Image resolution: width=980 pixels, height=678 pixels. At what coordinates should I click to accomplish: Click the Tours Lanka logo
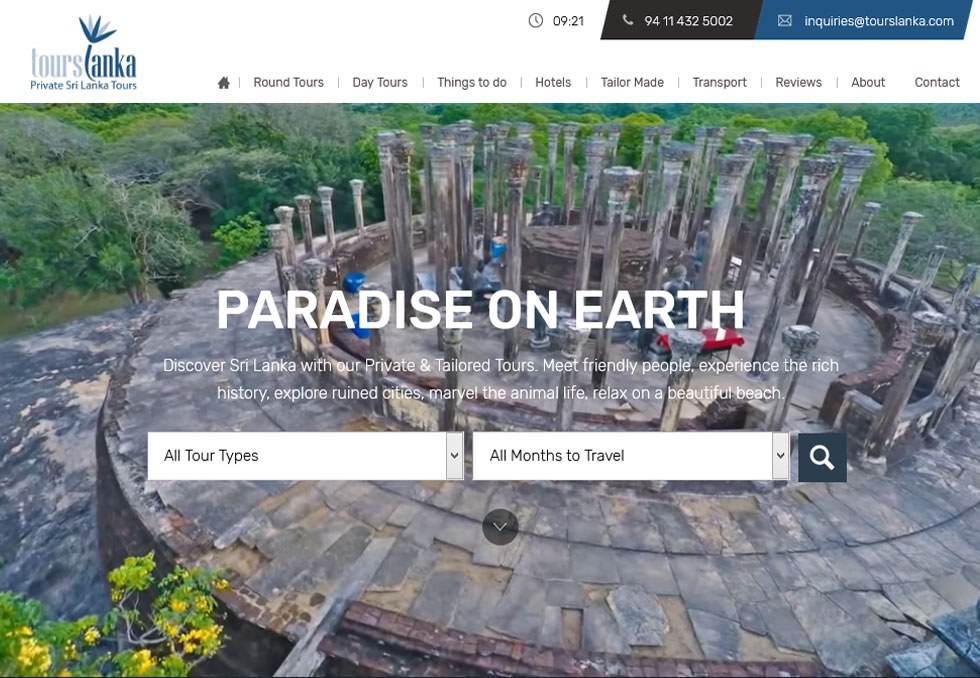click(x=84, y=53)
